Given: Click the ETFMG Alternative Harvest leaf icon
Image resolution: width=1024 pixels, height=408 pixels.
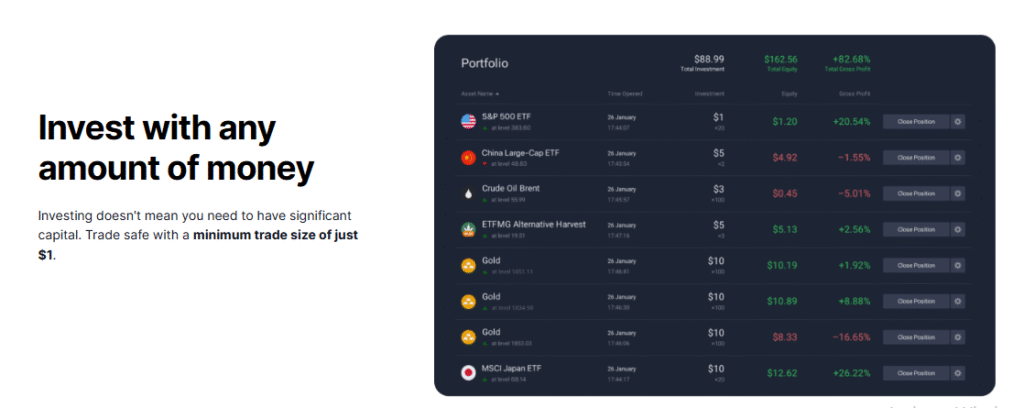Looking at the screenshot, I should click(468, 229).
